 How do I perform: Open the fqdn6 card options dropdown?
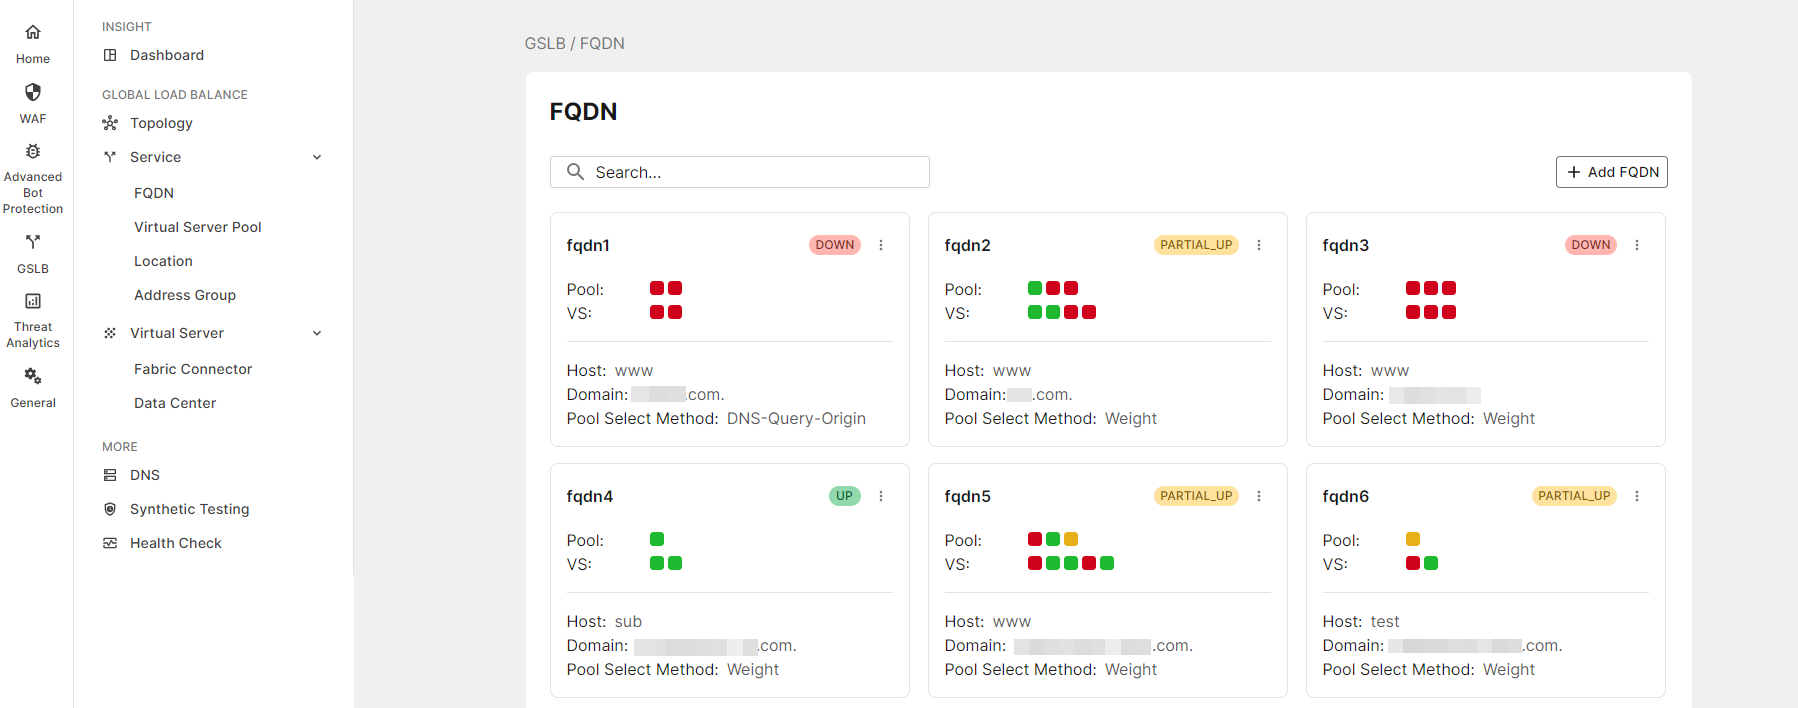1637,496
